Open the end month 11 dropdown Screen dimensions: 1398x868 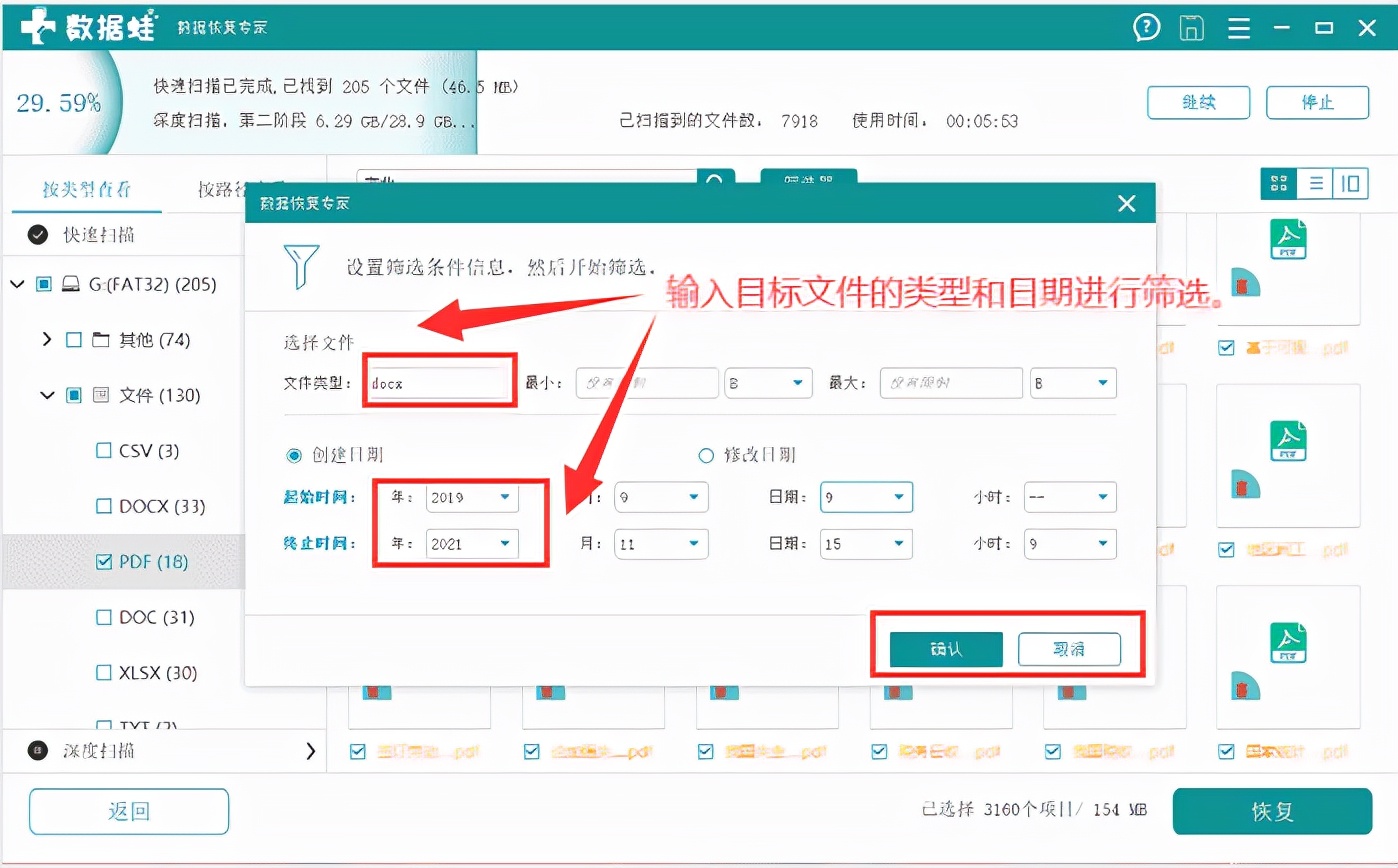point(661,544)
